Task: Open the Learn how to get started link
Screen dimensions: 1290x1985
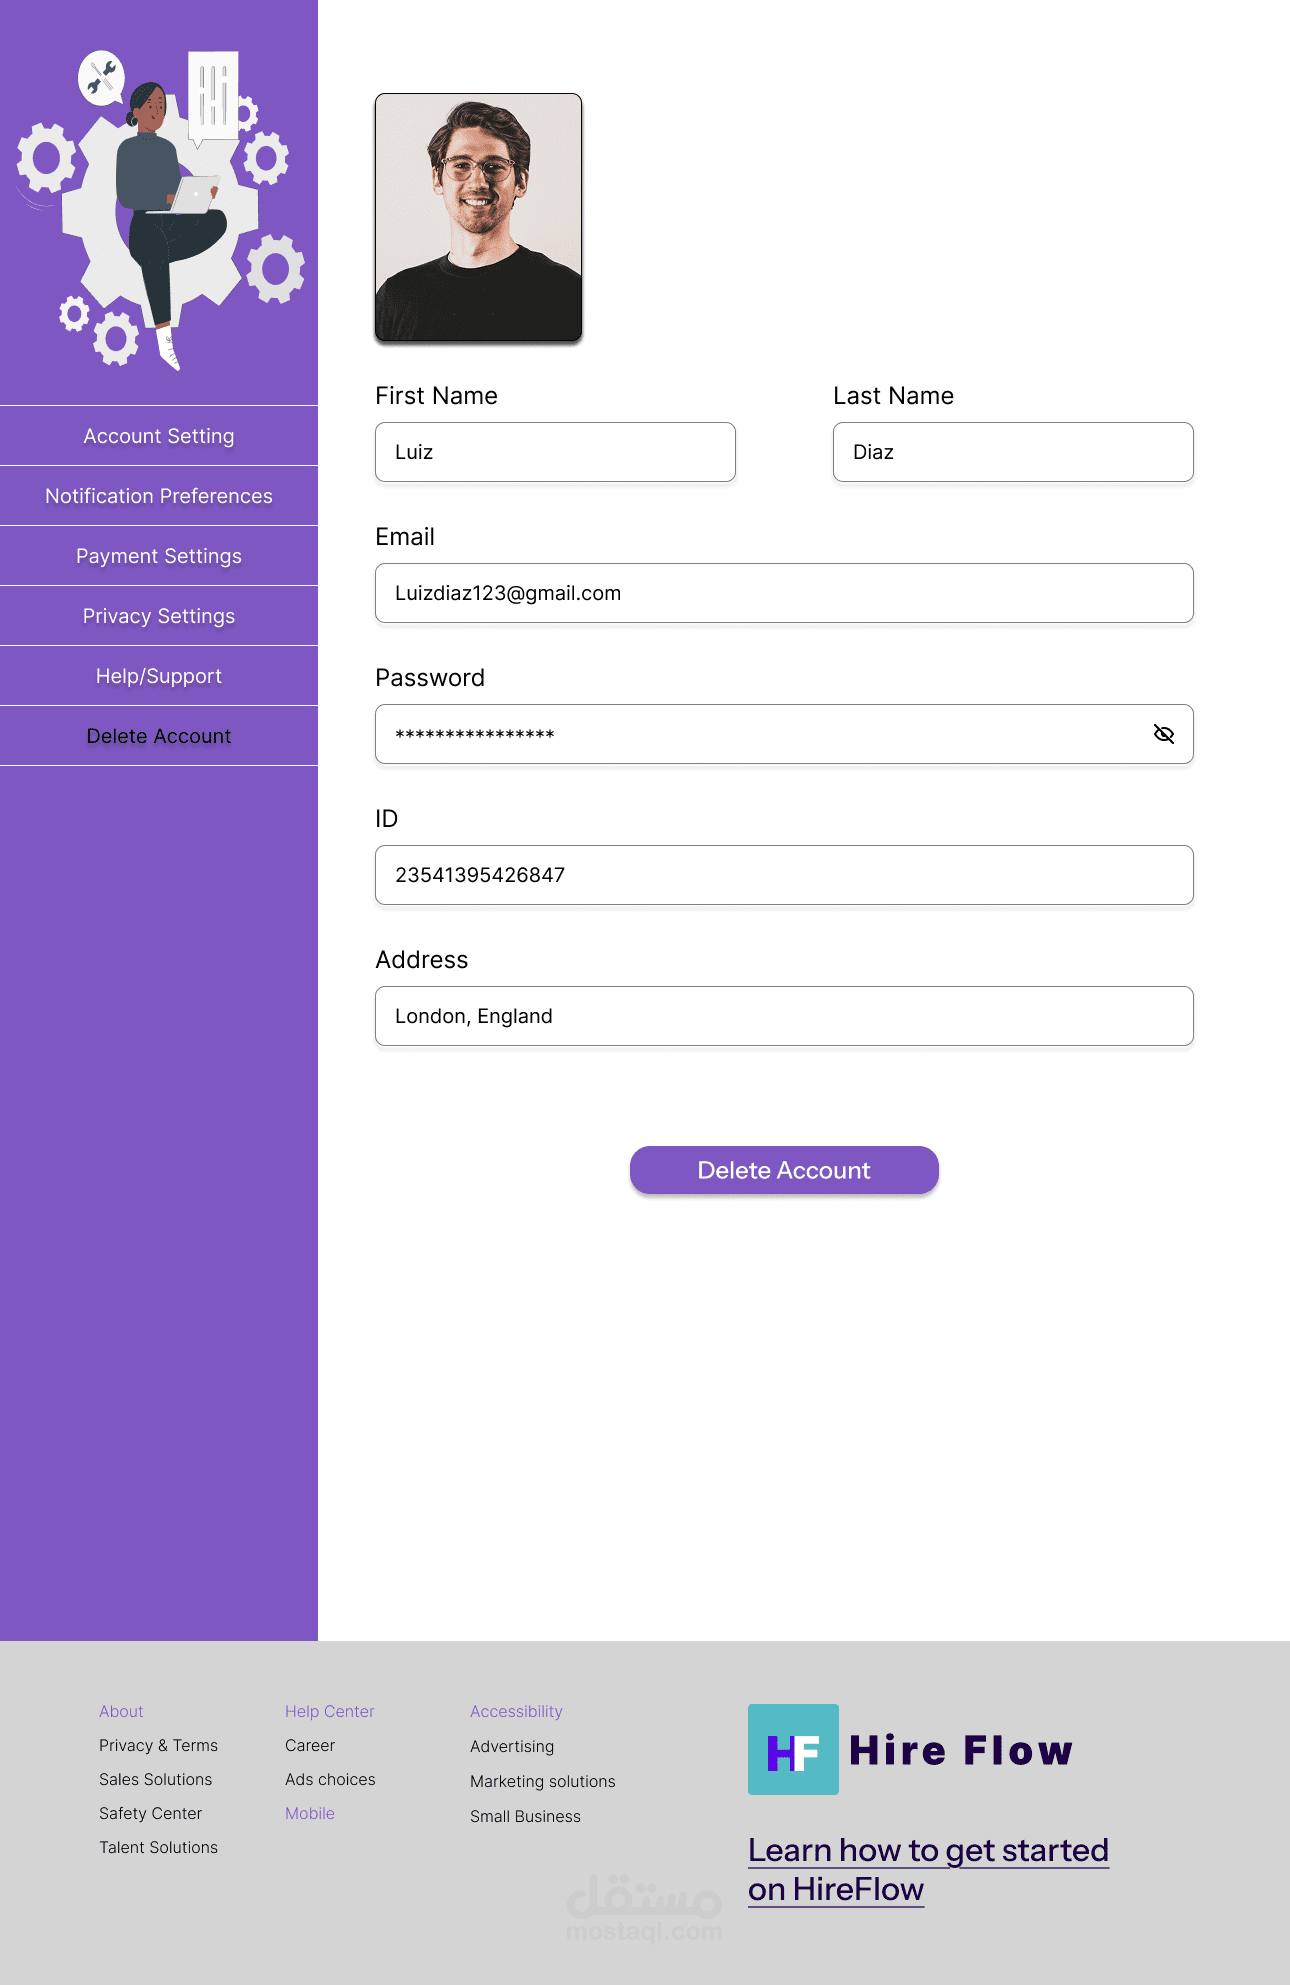Action: [927, 1869]
